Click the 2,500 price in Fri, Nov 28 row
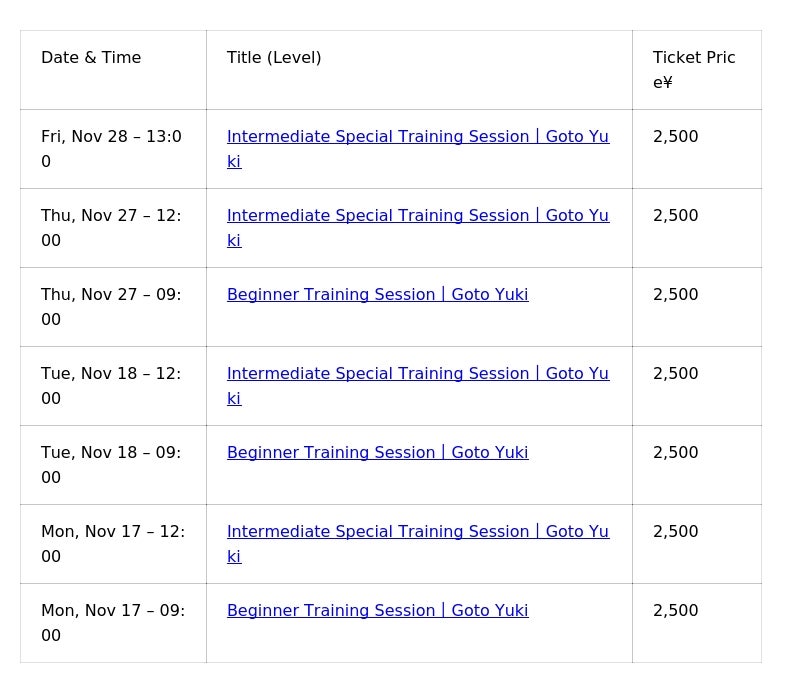The width and height of the screenshot is (800, 693). tap(676, 137)
